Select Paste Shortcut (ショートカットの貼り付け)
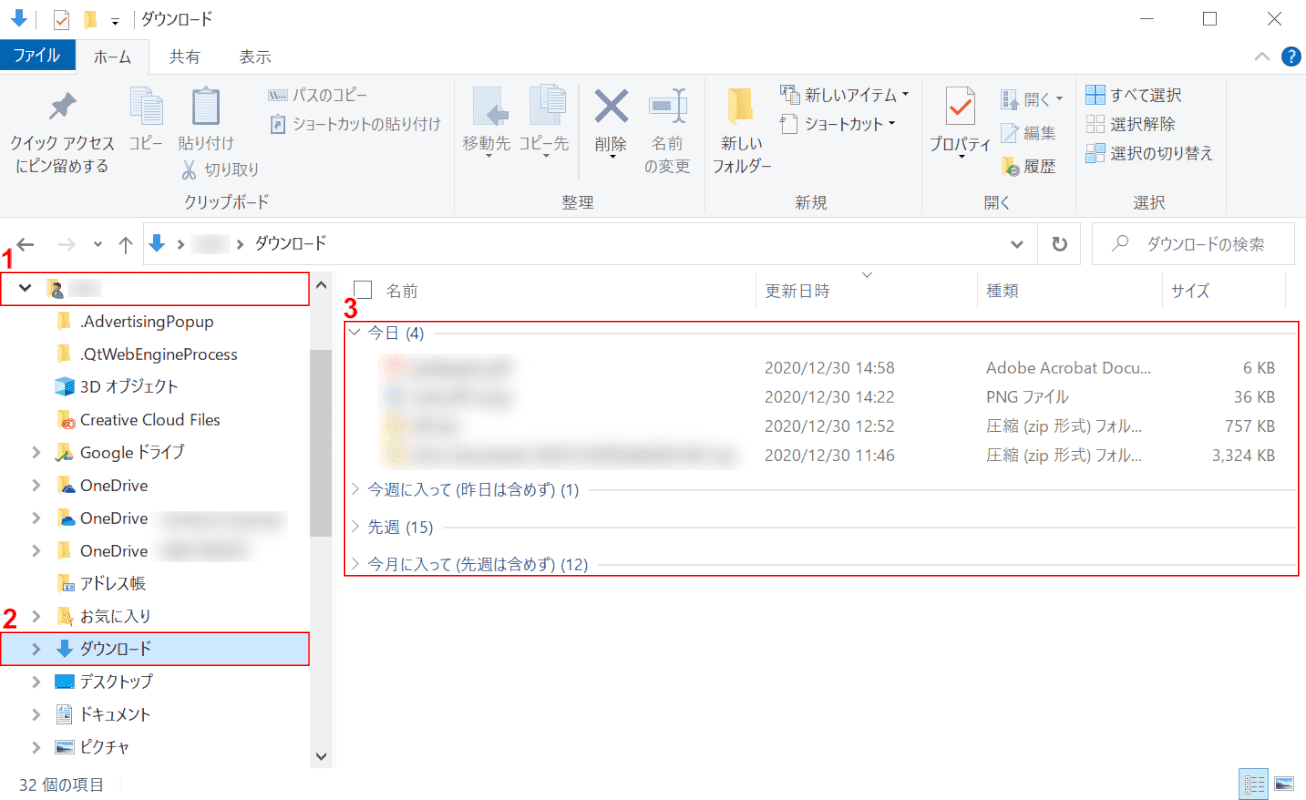Viewport: 1306px width, 800px height. (x=355, y=124)
